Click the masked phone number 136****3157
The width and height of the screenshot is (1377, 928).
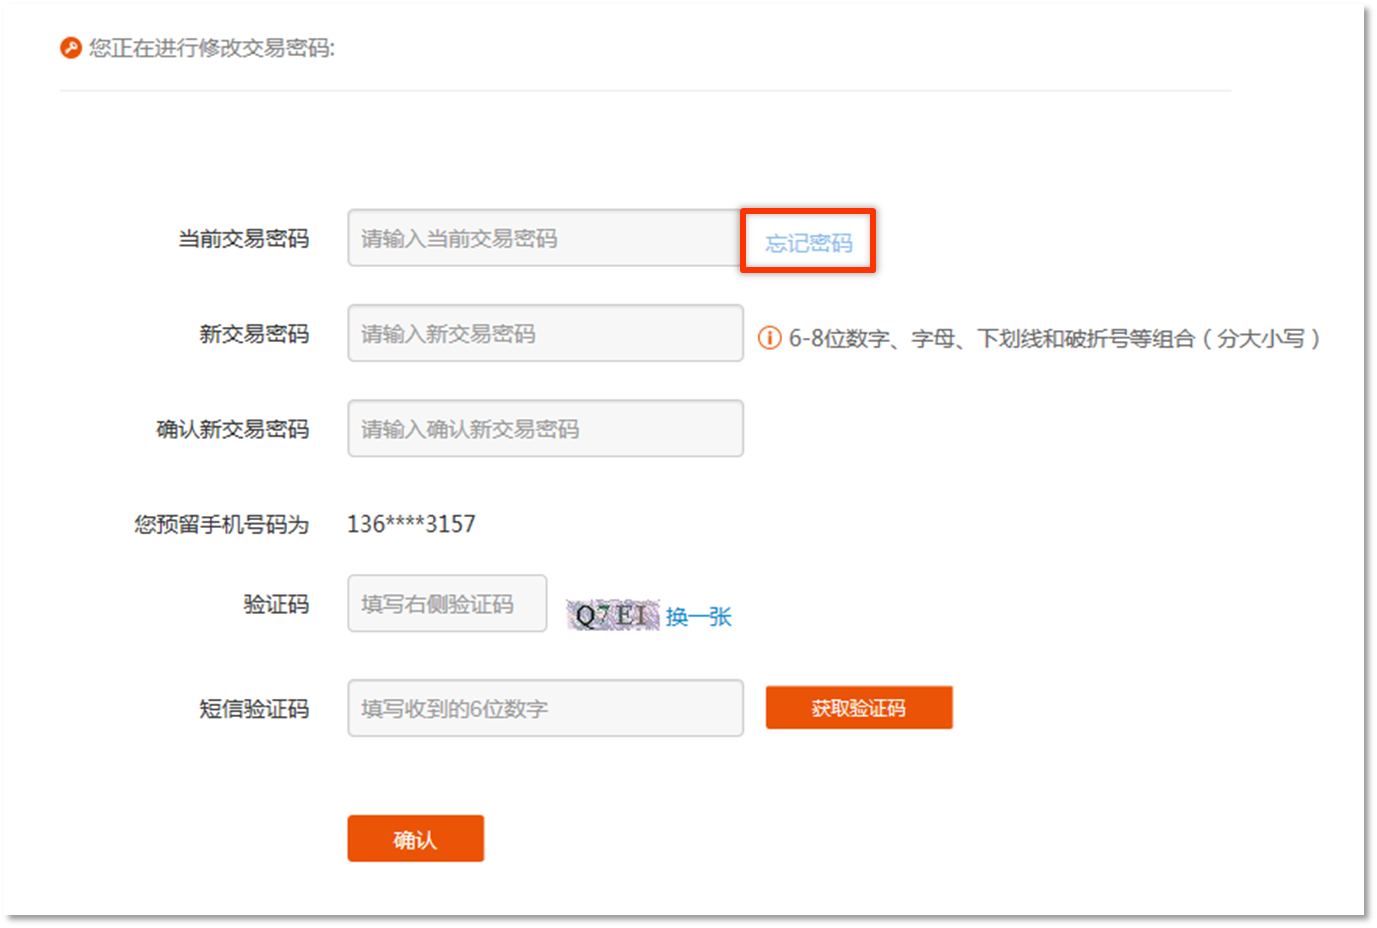[x=411, y=524]
